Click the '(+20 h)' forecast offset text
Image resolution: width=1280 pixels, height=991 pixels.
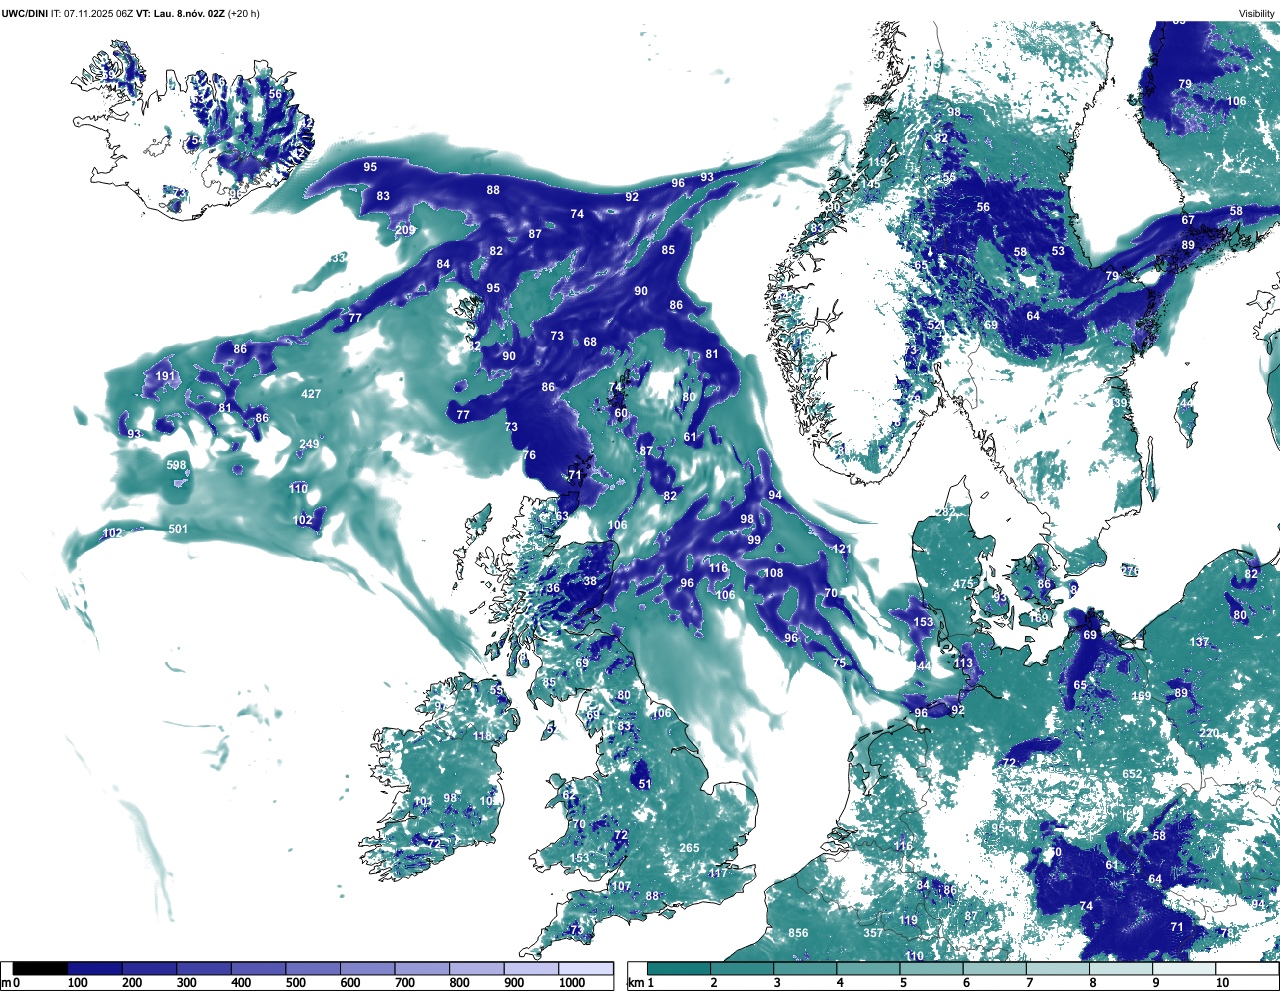click(244, 13)
